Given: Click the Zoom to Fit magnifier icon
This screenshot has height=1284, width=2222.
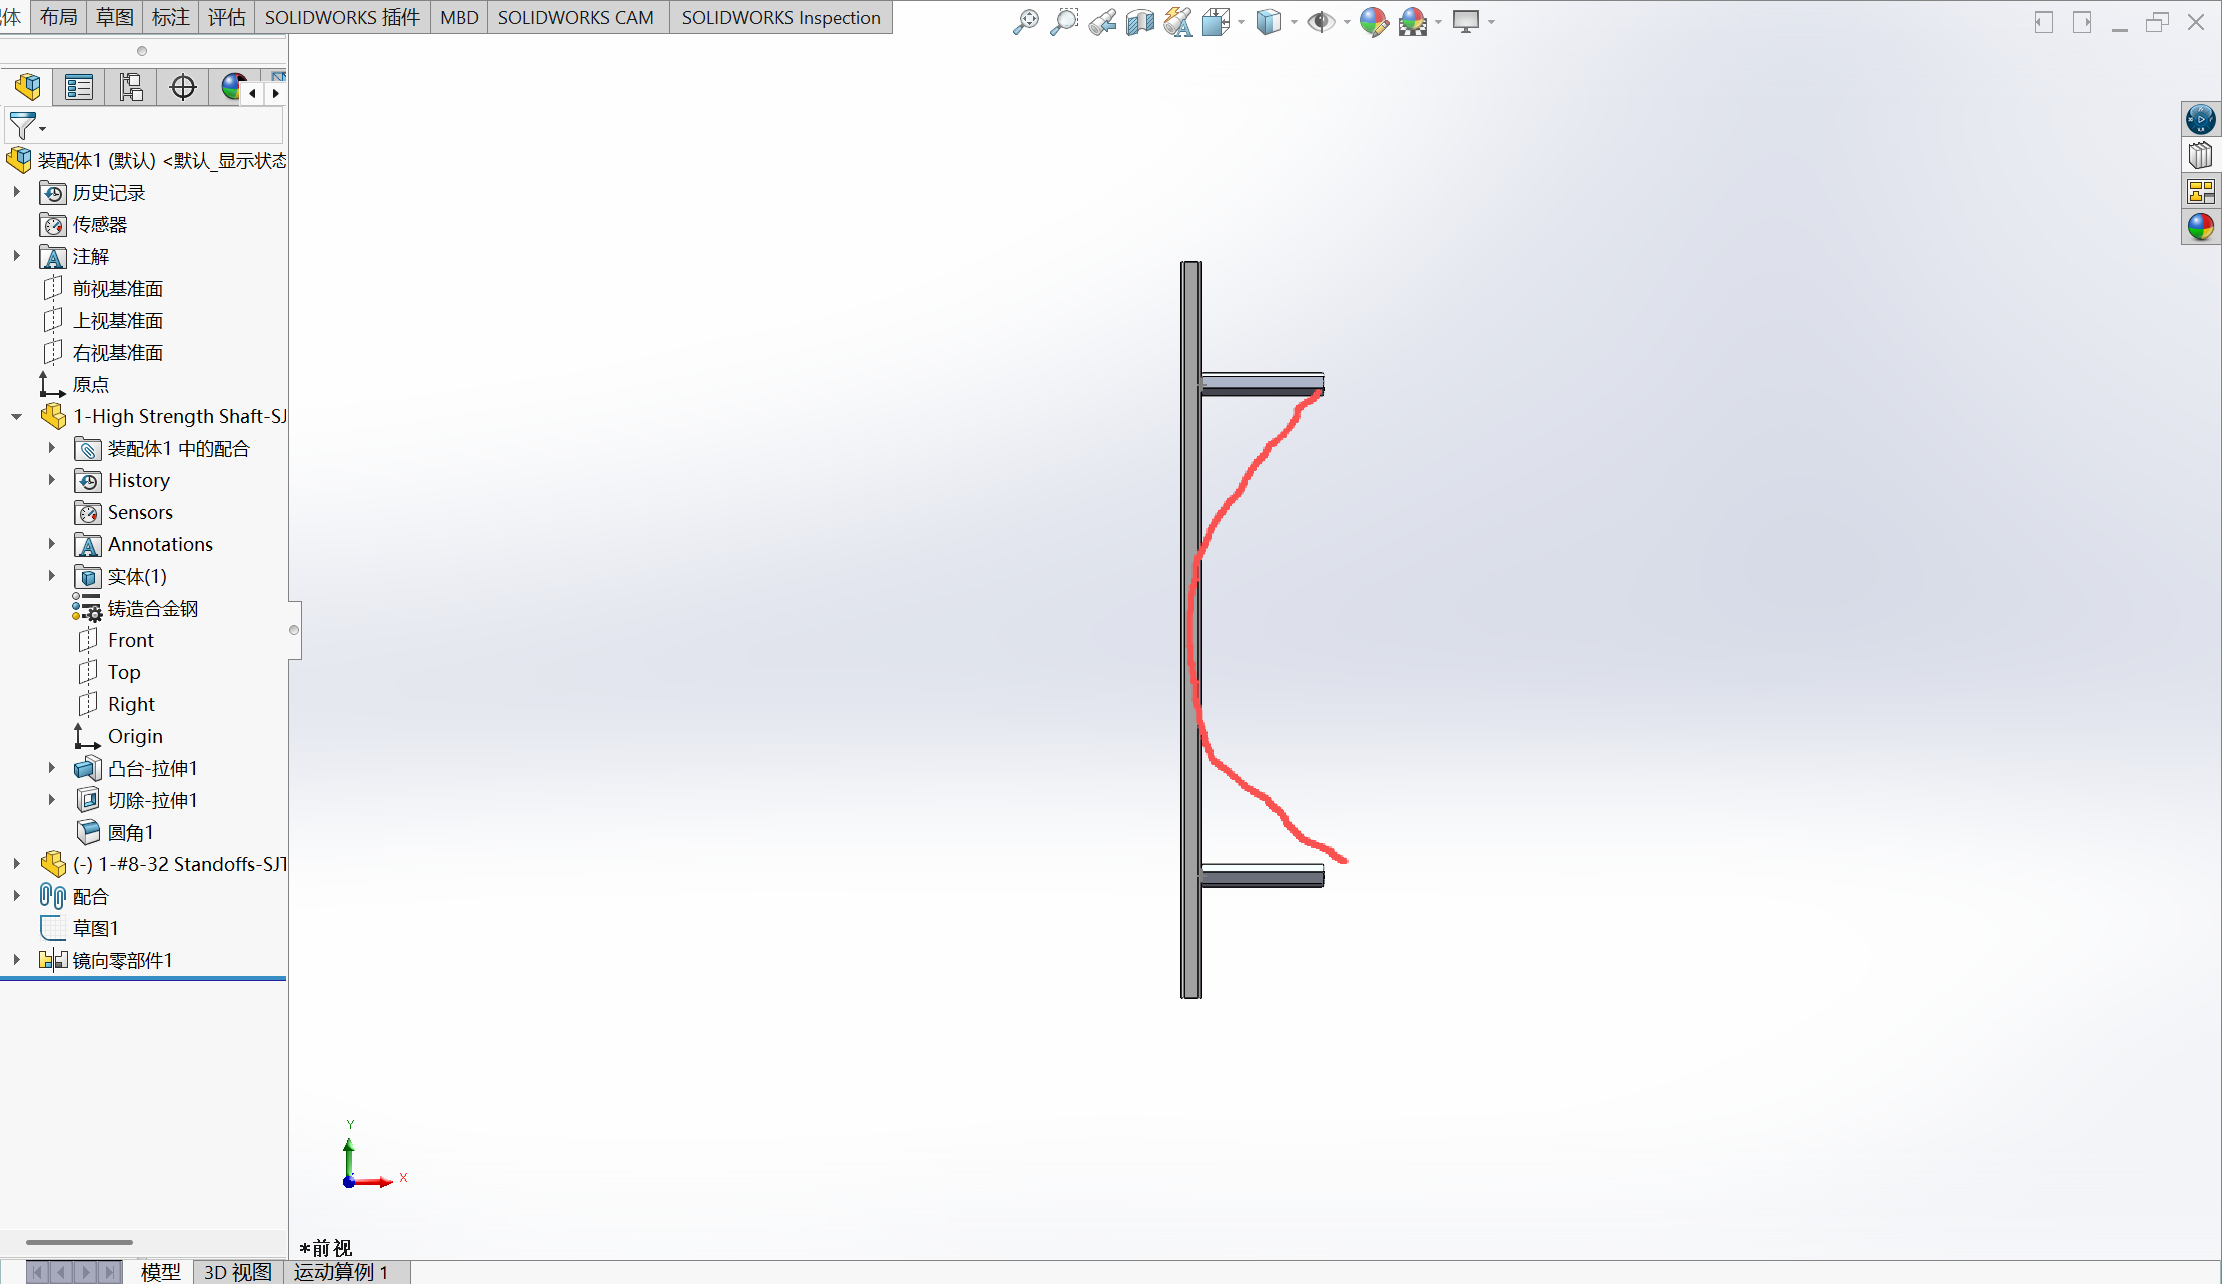Looking at the screenshot, I should 1025,21.
